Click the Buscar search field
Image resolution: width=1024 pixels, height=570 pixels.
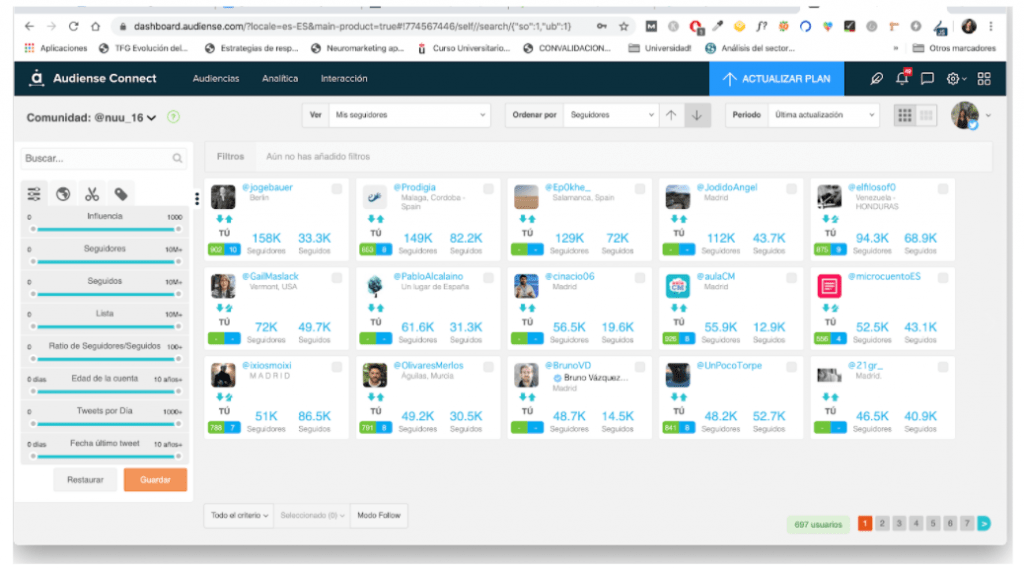tap(104, 158)
